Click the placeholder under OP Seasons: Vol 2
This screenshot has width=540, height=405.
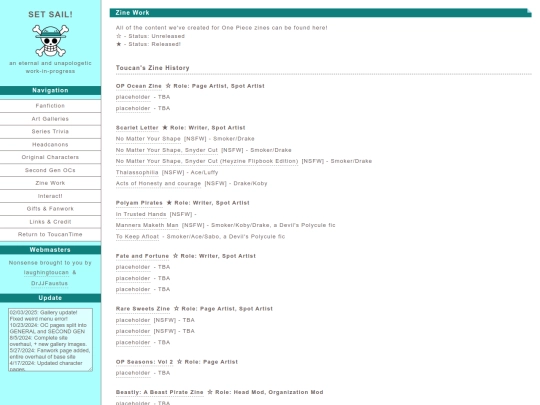click(133, 373)
